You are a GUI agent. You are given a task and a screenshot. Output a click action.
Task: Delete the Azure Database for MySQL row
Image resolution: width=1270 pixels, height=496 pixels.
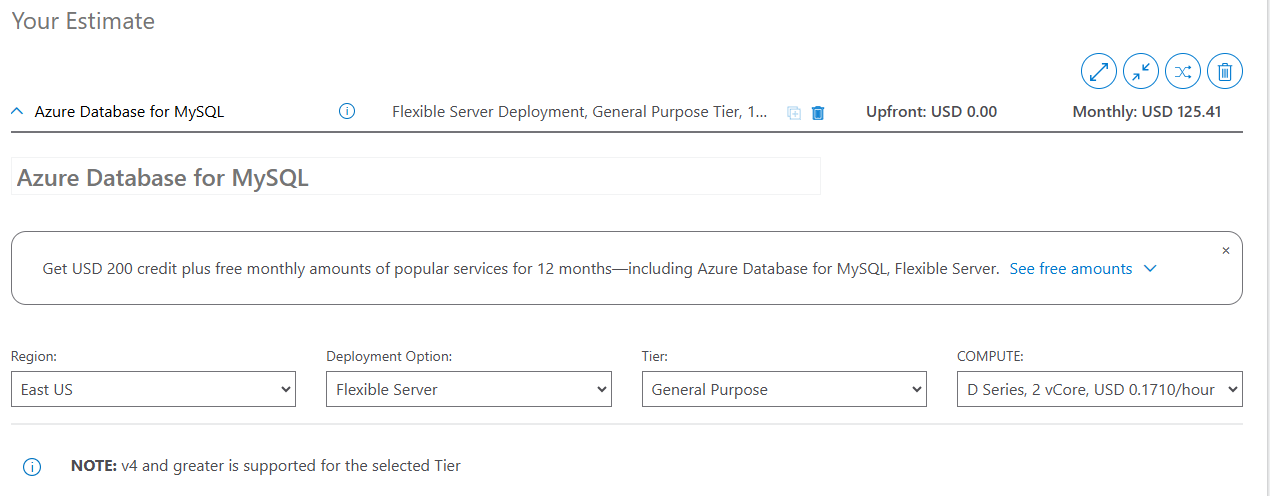point(818,113)
